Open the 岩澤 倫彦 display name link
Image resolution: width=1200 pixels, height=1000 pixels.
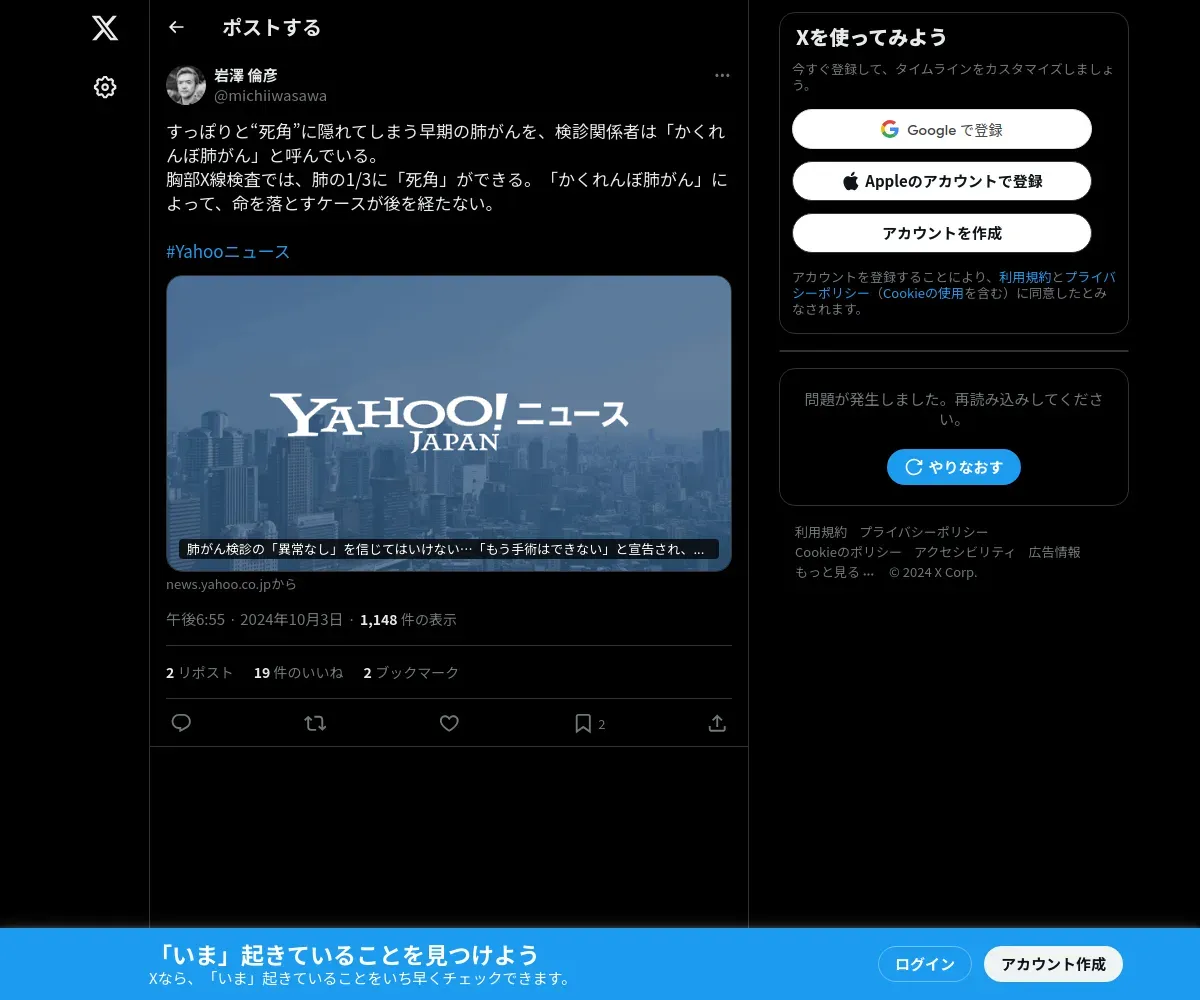coord(246,75)
